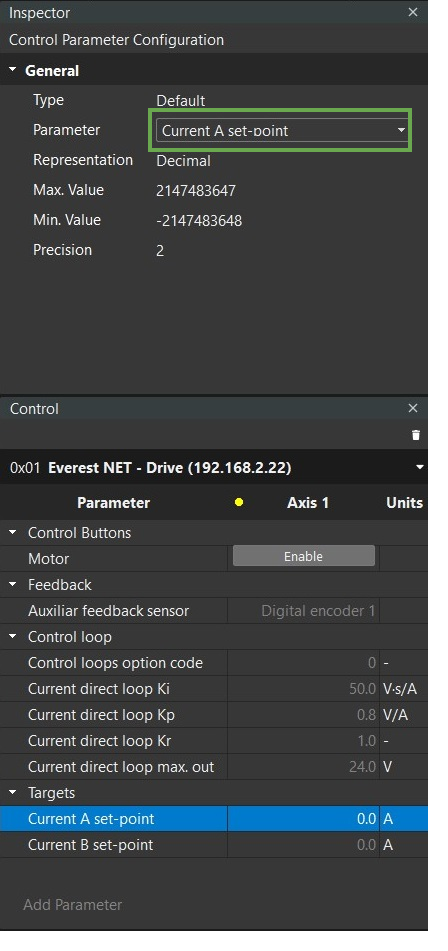Click Add Parameter
Viewport: 448px width, 951px height.
(73, 904)
